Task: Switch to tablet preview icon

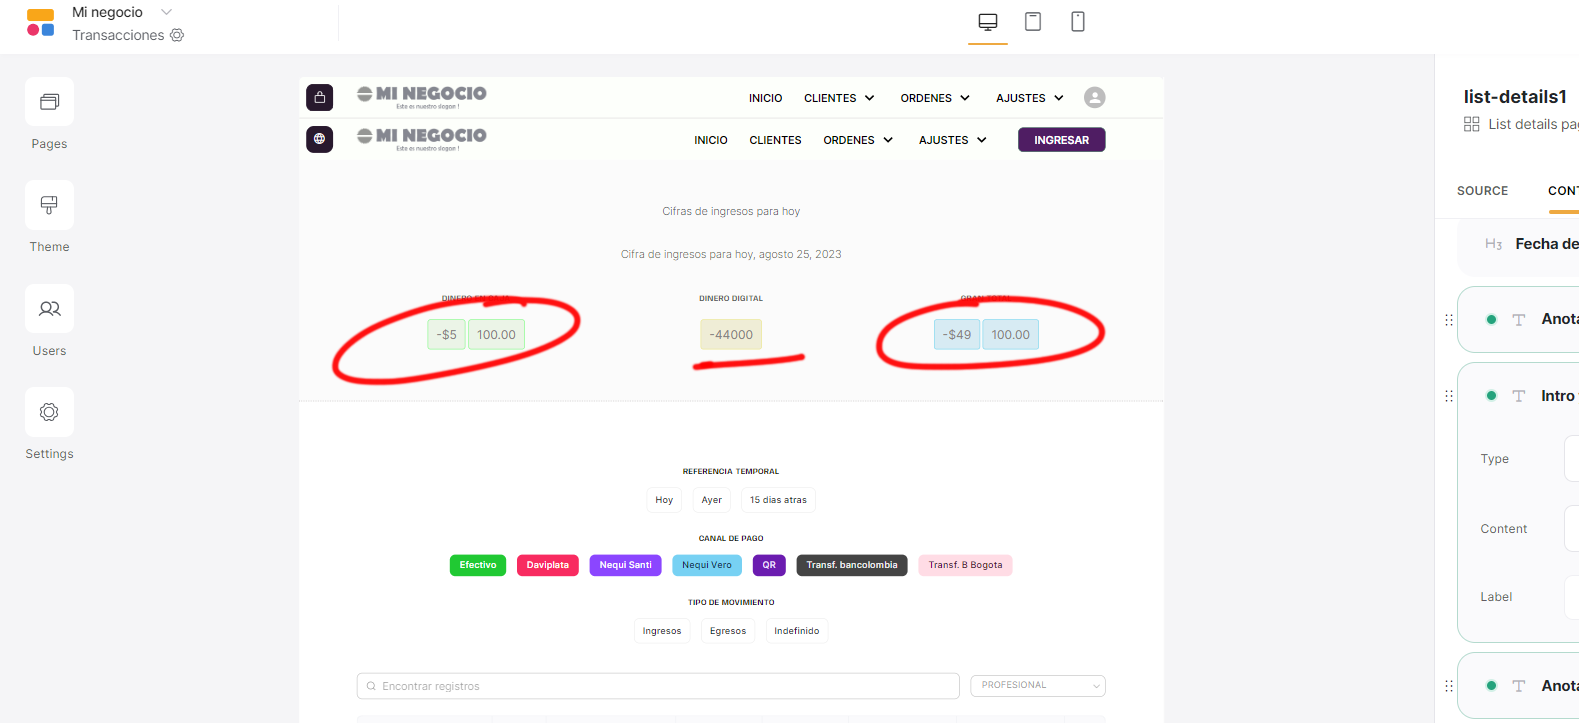Action: coord(1033,22)
